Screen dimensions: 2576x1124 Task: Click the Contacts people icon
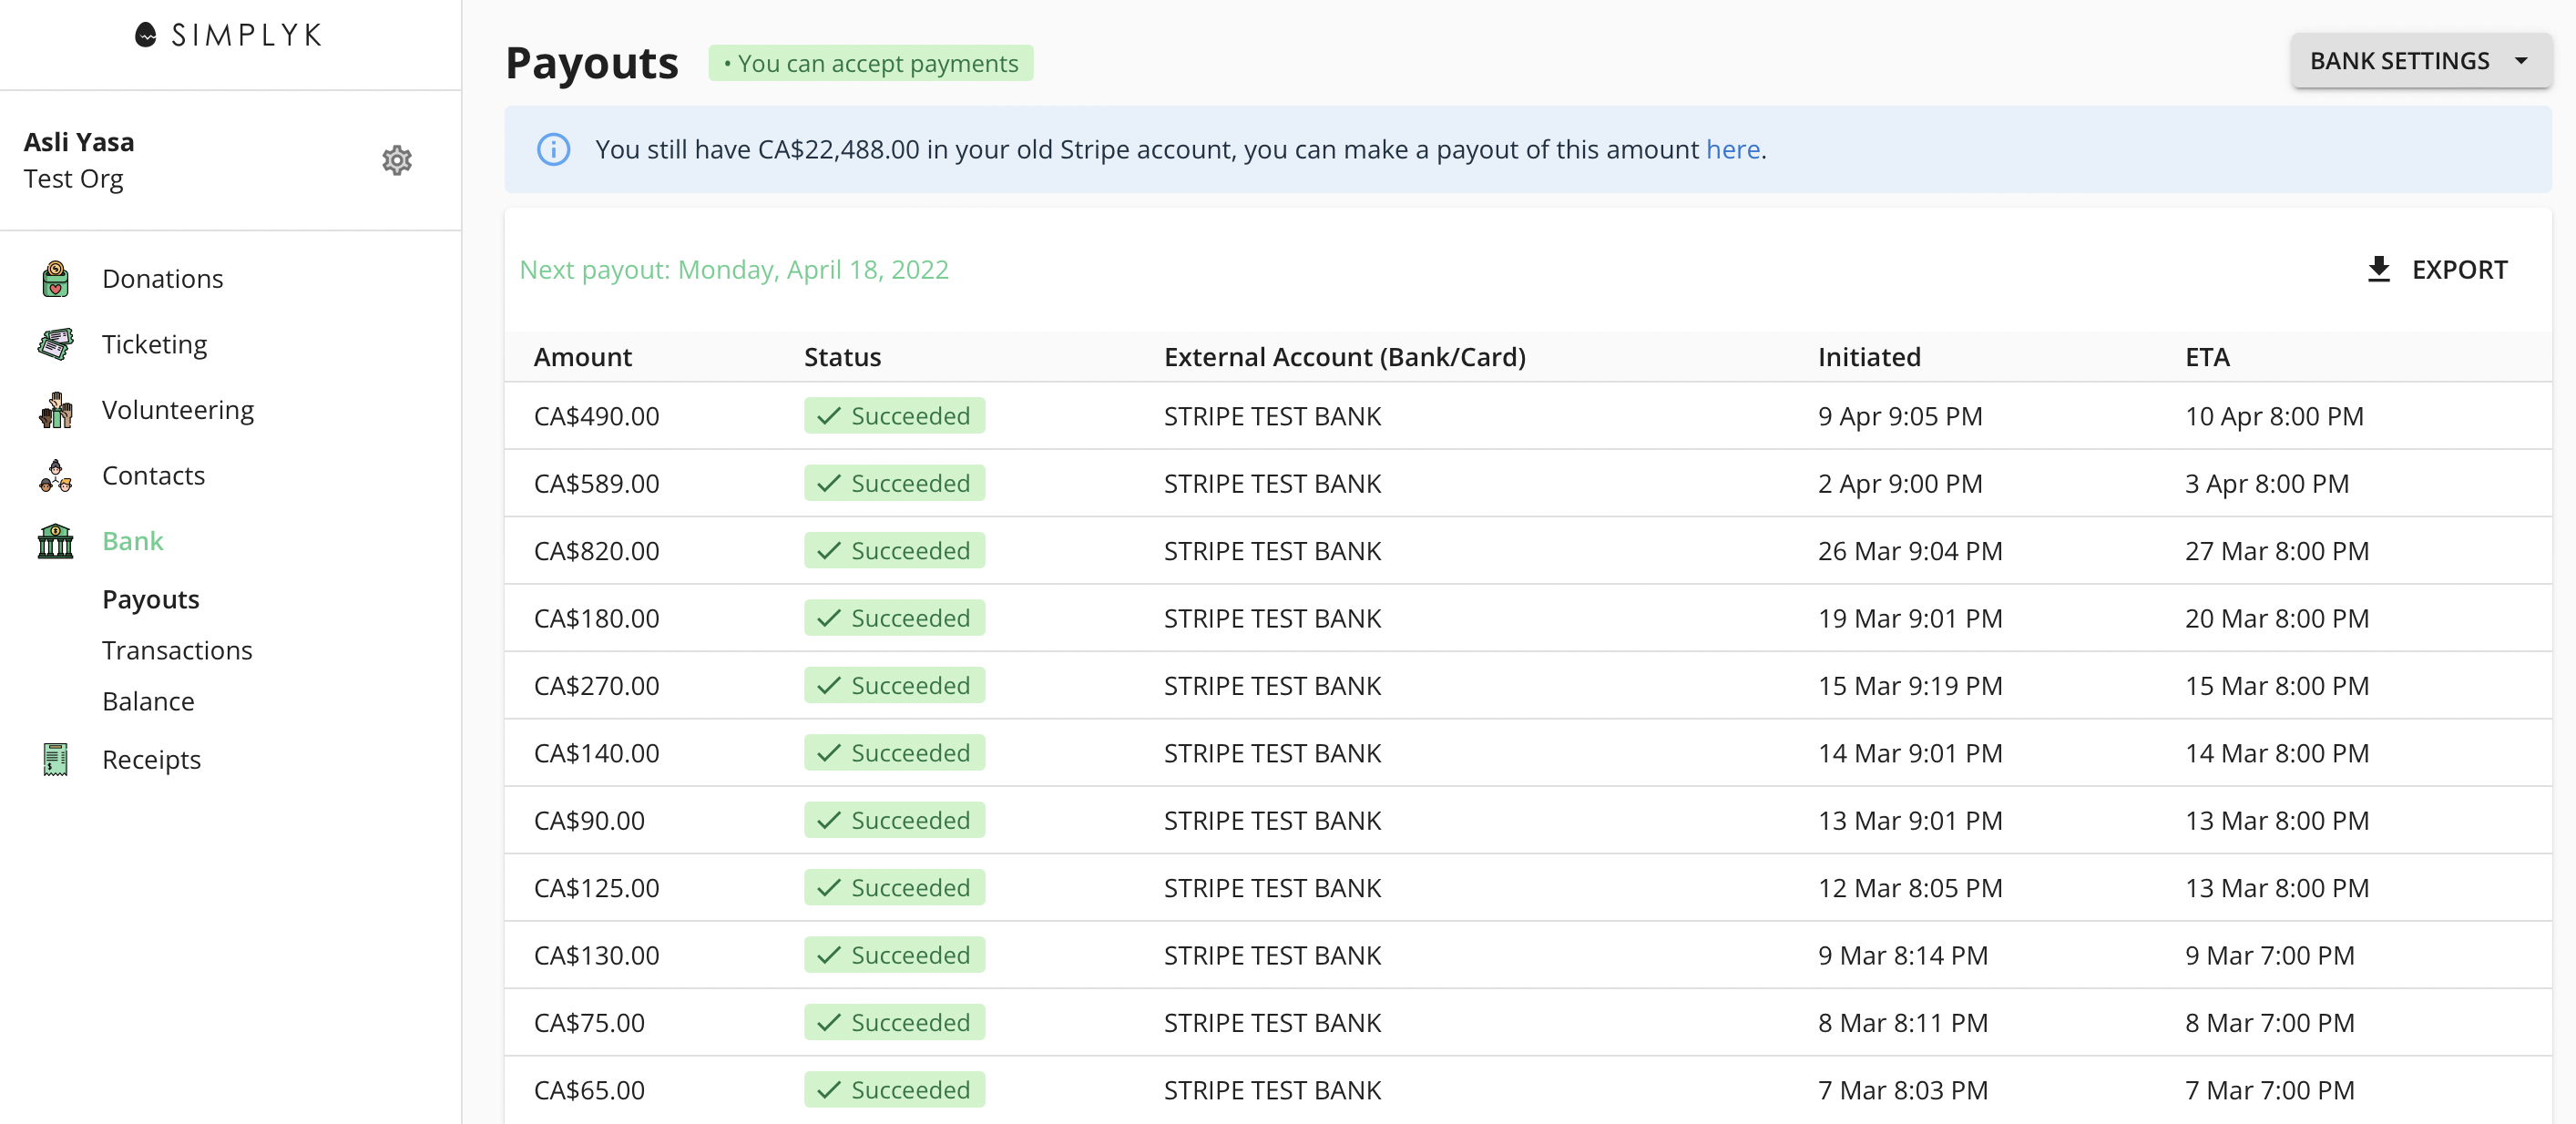56,476
